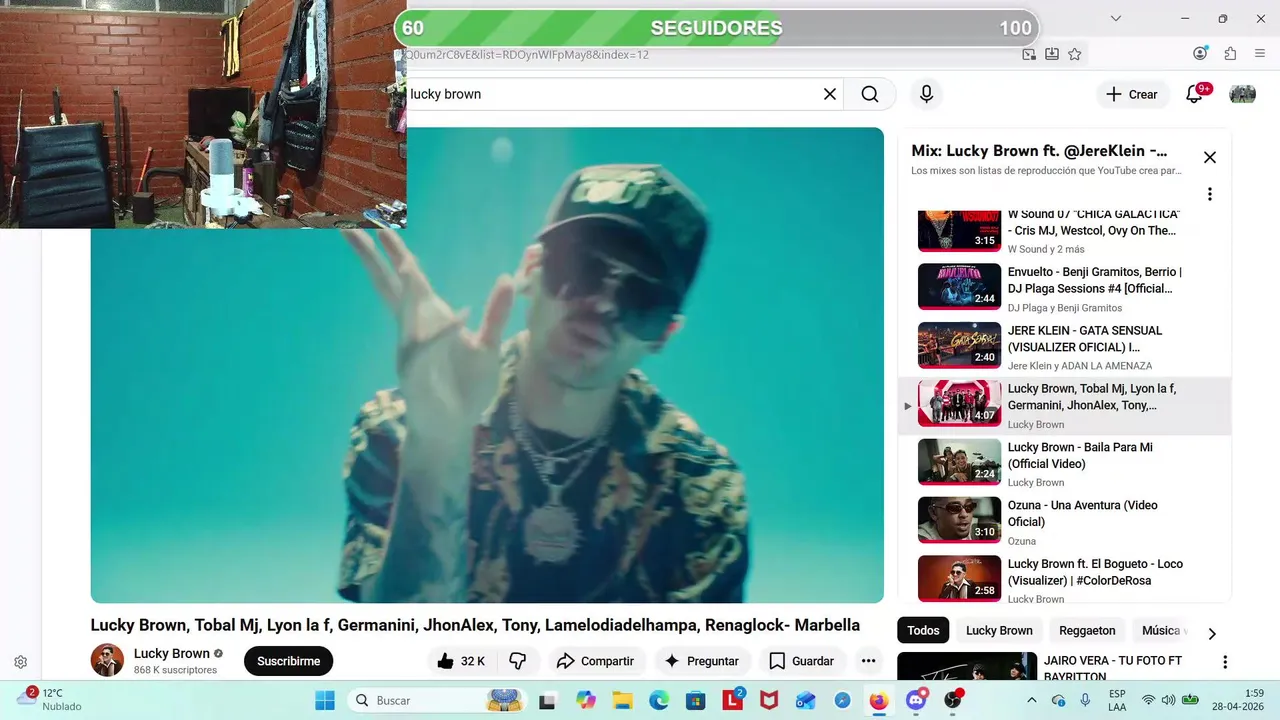Bookmark the page with the star icon
The image size is (1280, 720).
click(1075, 54)
